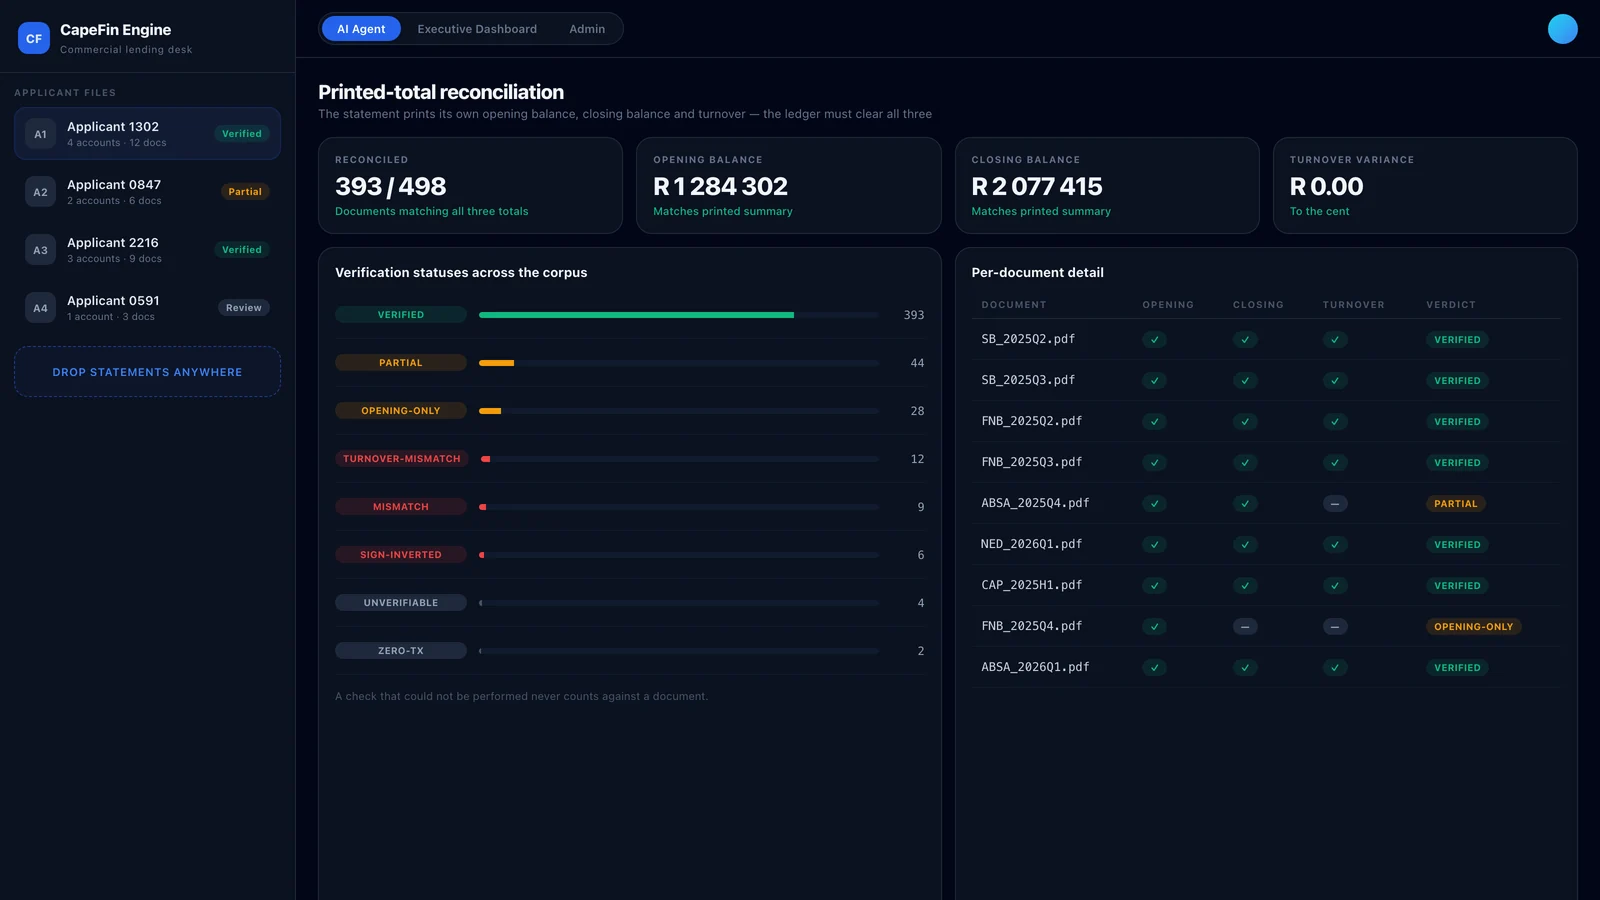Open the user avatar in the top right
Screen dimensions: 1600x900
click(x=1562, y=29)
